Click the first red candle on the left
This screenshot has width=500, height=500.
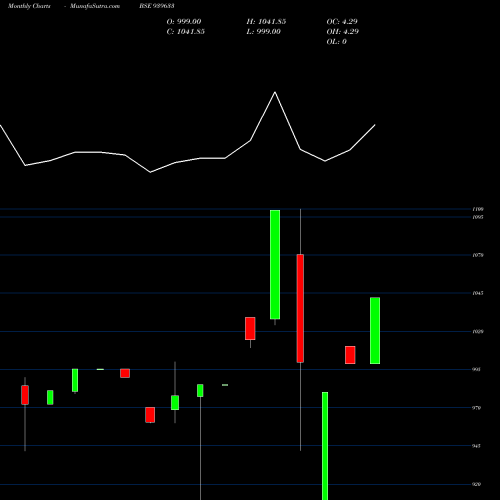[x=25, y=395]
